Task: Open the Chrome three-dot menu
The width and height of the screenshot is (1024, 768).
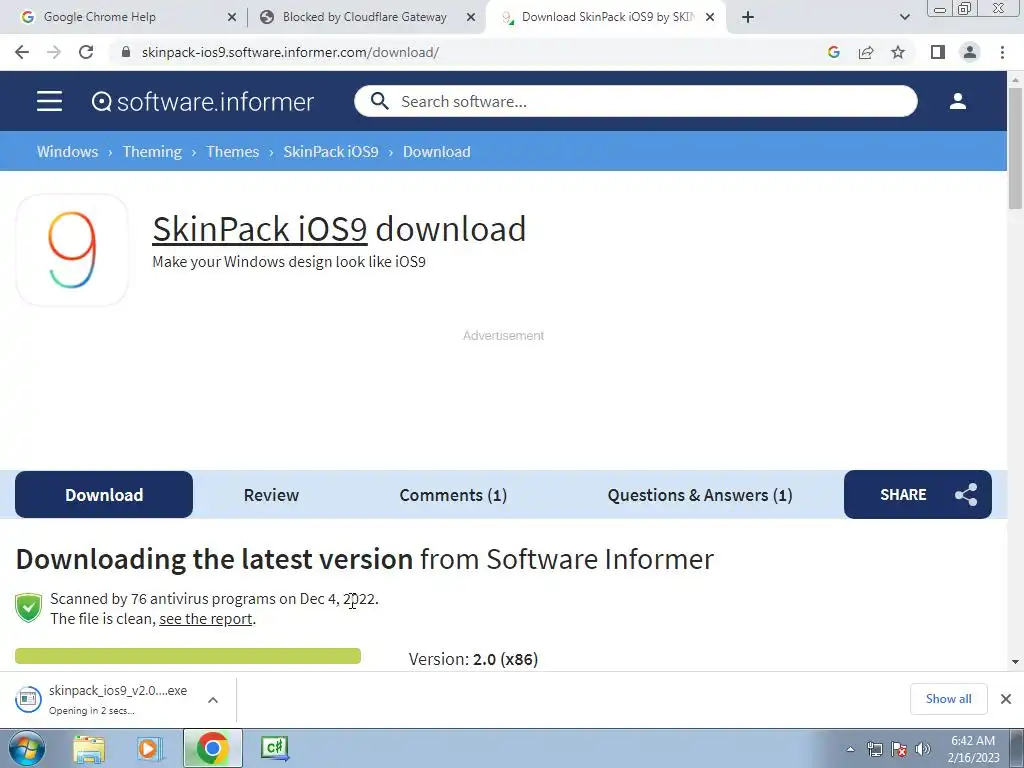Action: pyautogui.click(x=1002, y=52)
